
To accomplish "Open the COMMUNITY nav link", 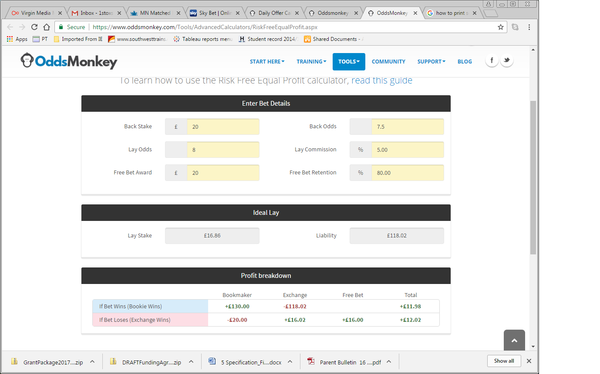I will 388,62.
